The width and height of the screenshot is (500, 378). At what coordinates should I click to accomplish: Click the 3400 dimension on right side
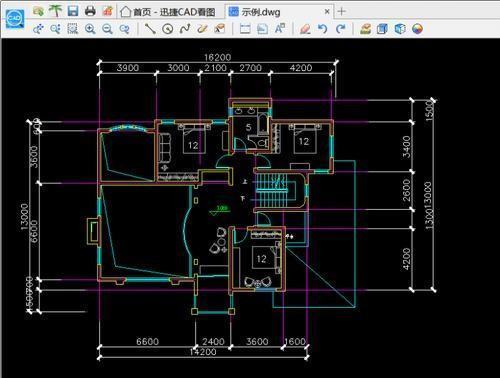(x=407, y=147)
